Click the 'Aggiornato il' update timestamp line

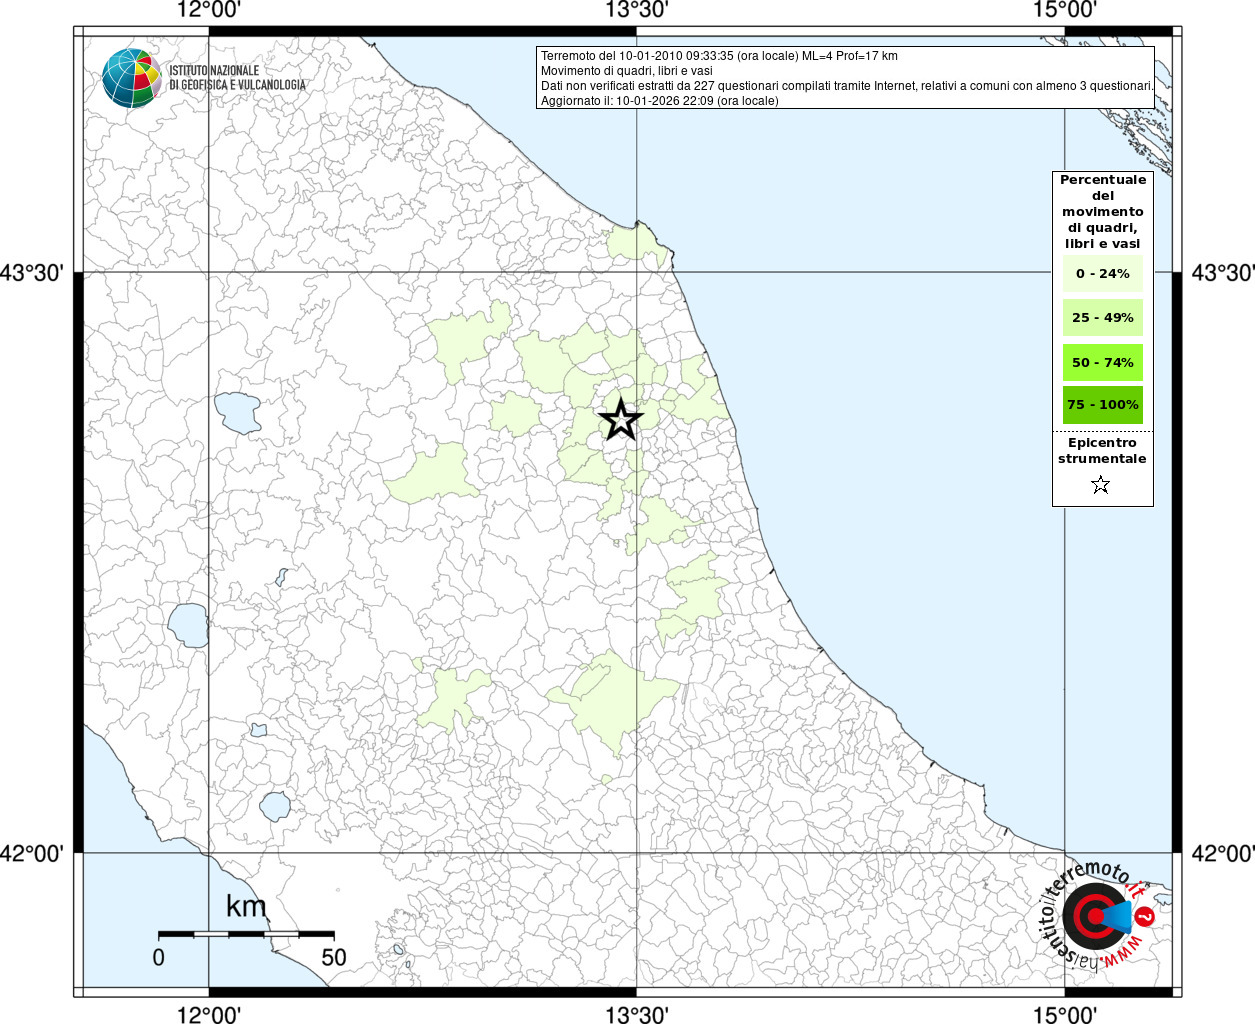pos(659,101)
